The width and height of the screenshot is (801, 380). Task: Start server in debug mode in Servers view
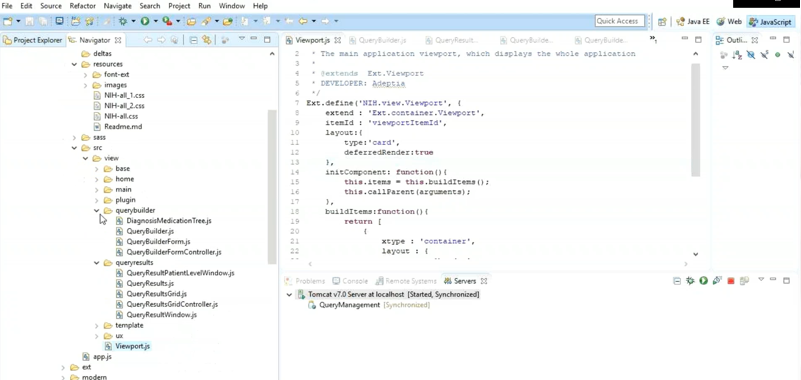(x=690, y=280)
